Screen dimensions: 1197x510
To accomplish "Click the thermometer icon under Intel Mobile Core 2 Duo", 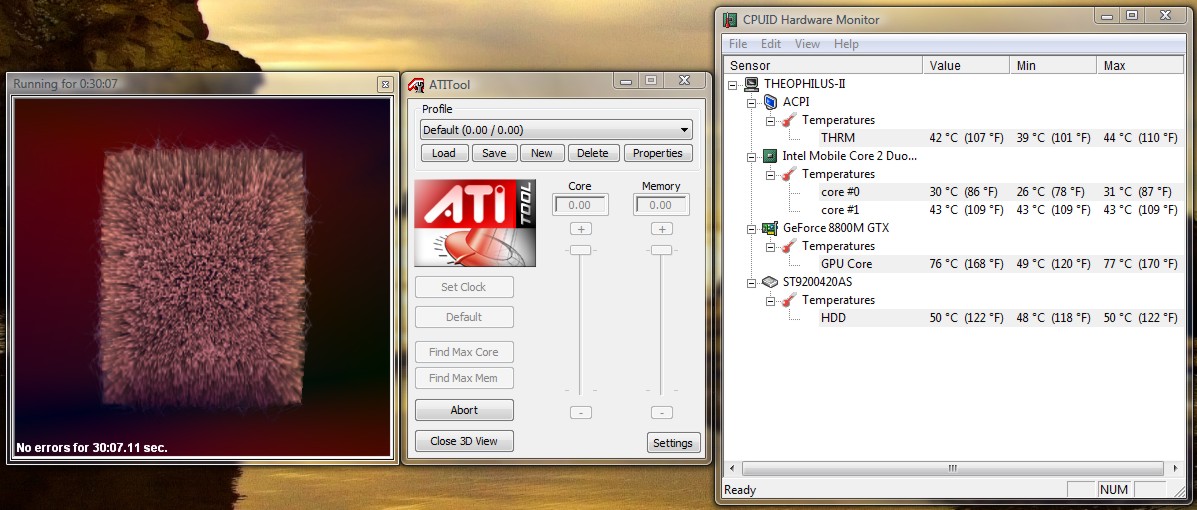I will (x=789, y=174).
